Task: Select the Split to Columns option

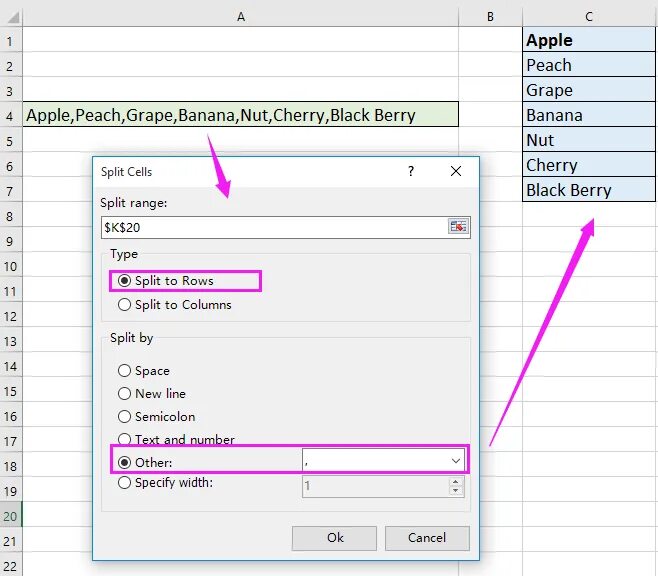Action: click(175, 305)
